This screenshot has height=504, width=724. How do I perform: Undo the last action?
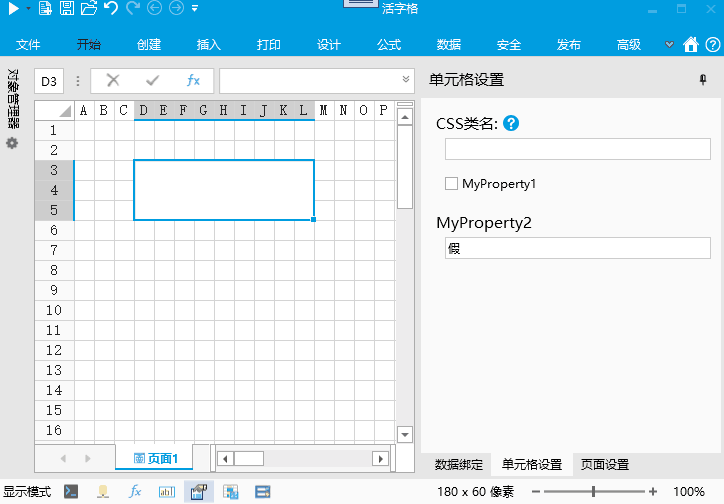click(111, 8)
